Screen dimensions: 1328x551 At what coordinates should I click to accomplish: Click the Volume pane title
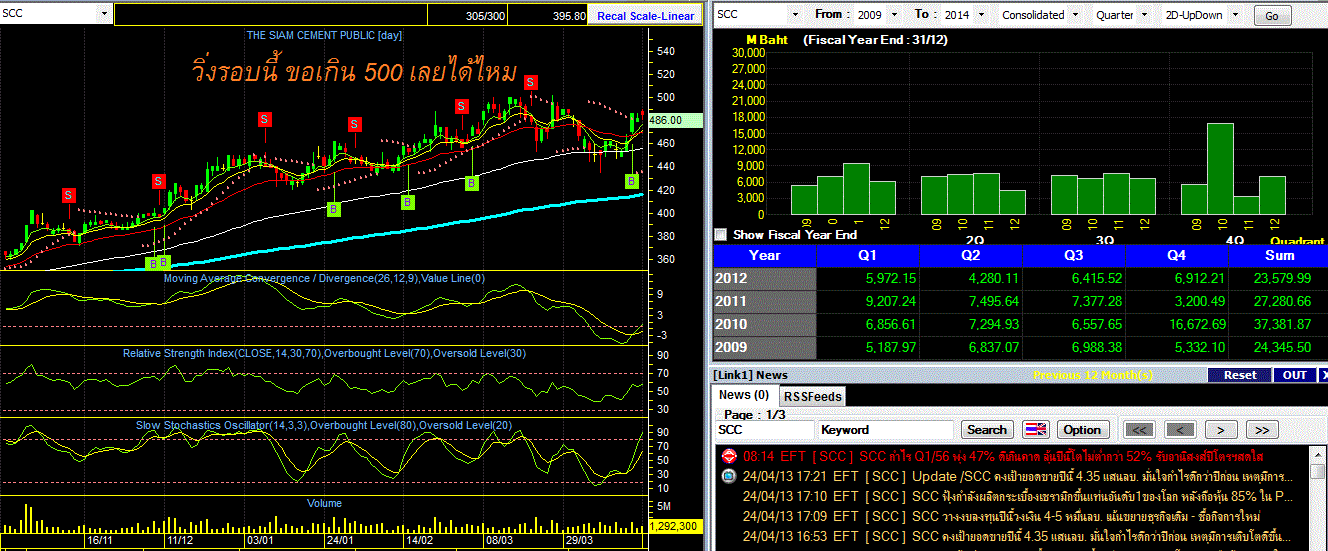(324, 503)
